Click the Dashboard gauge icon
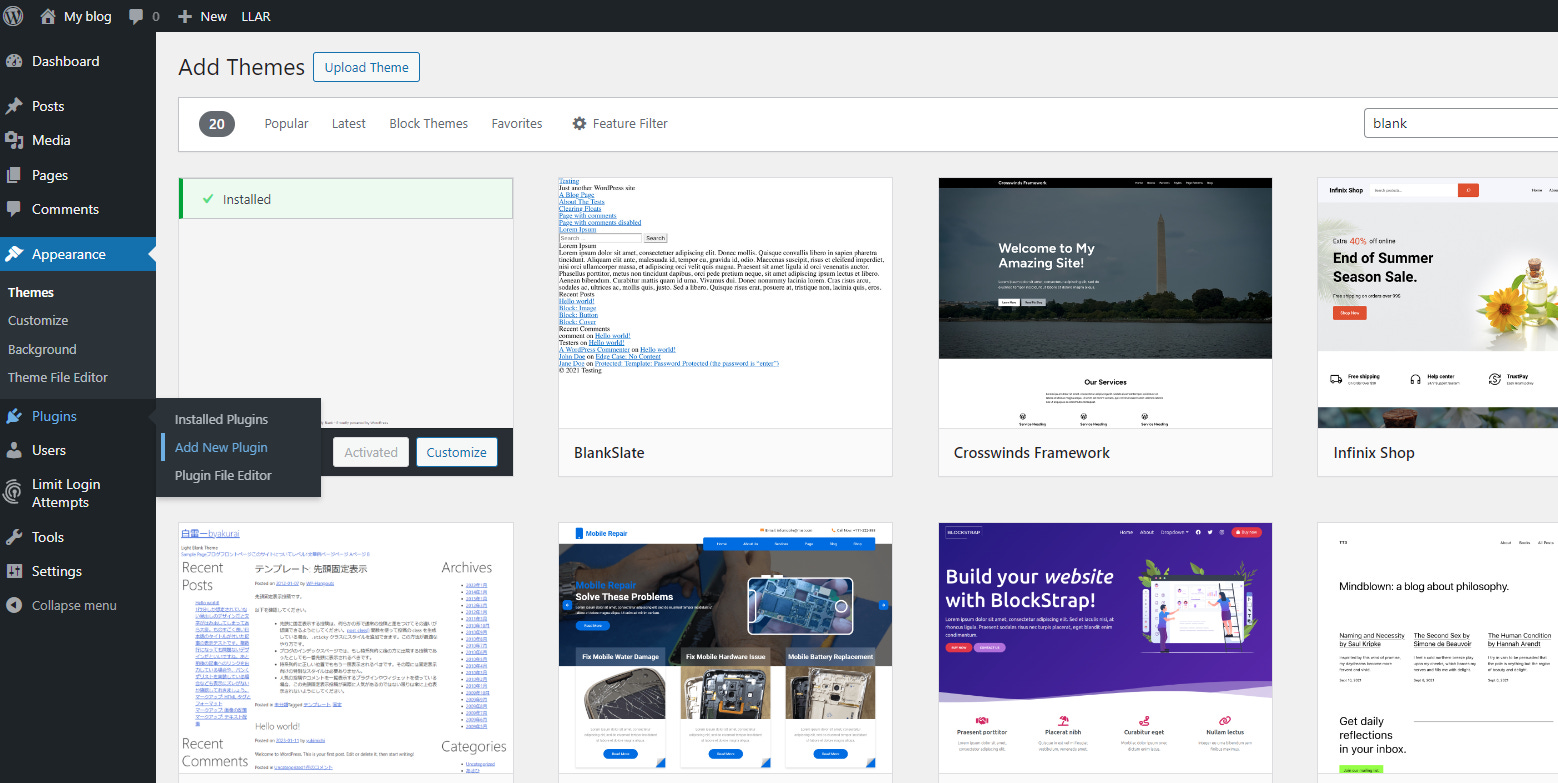 click(x=14, y=61)
